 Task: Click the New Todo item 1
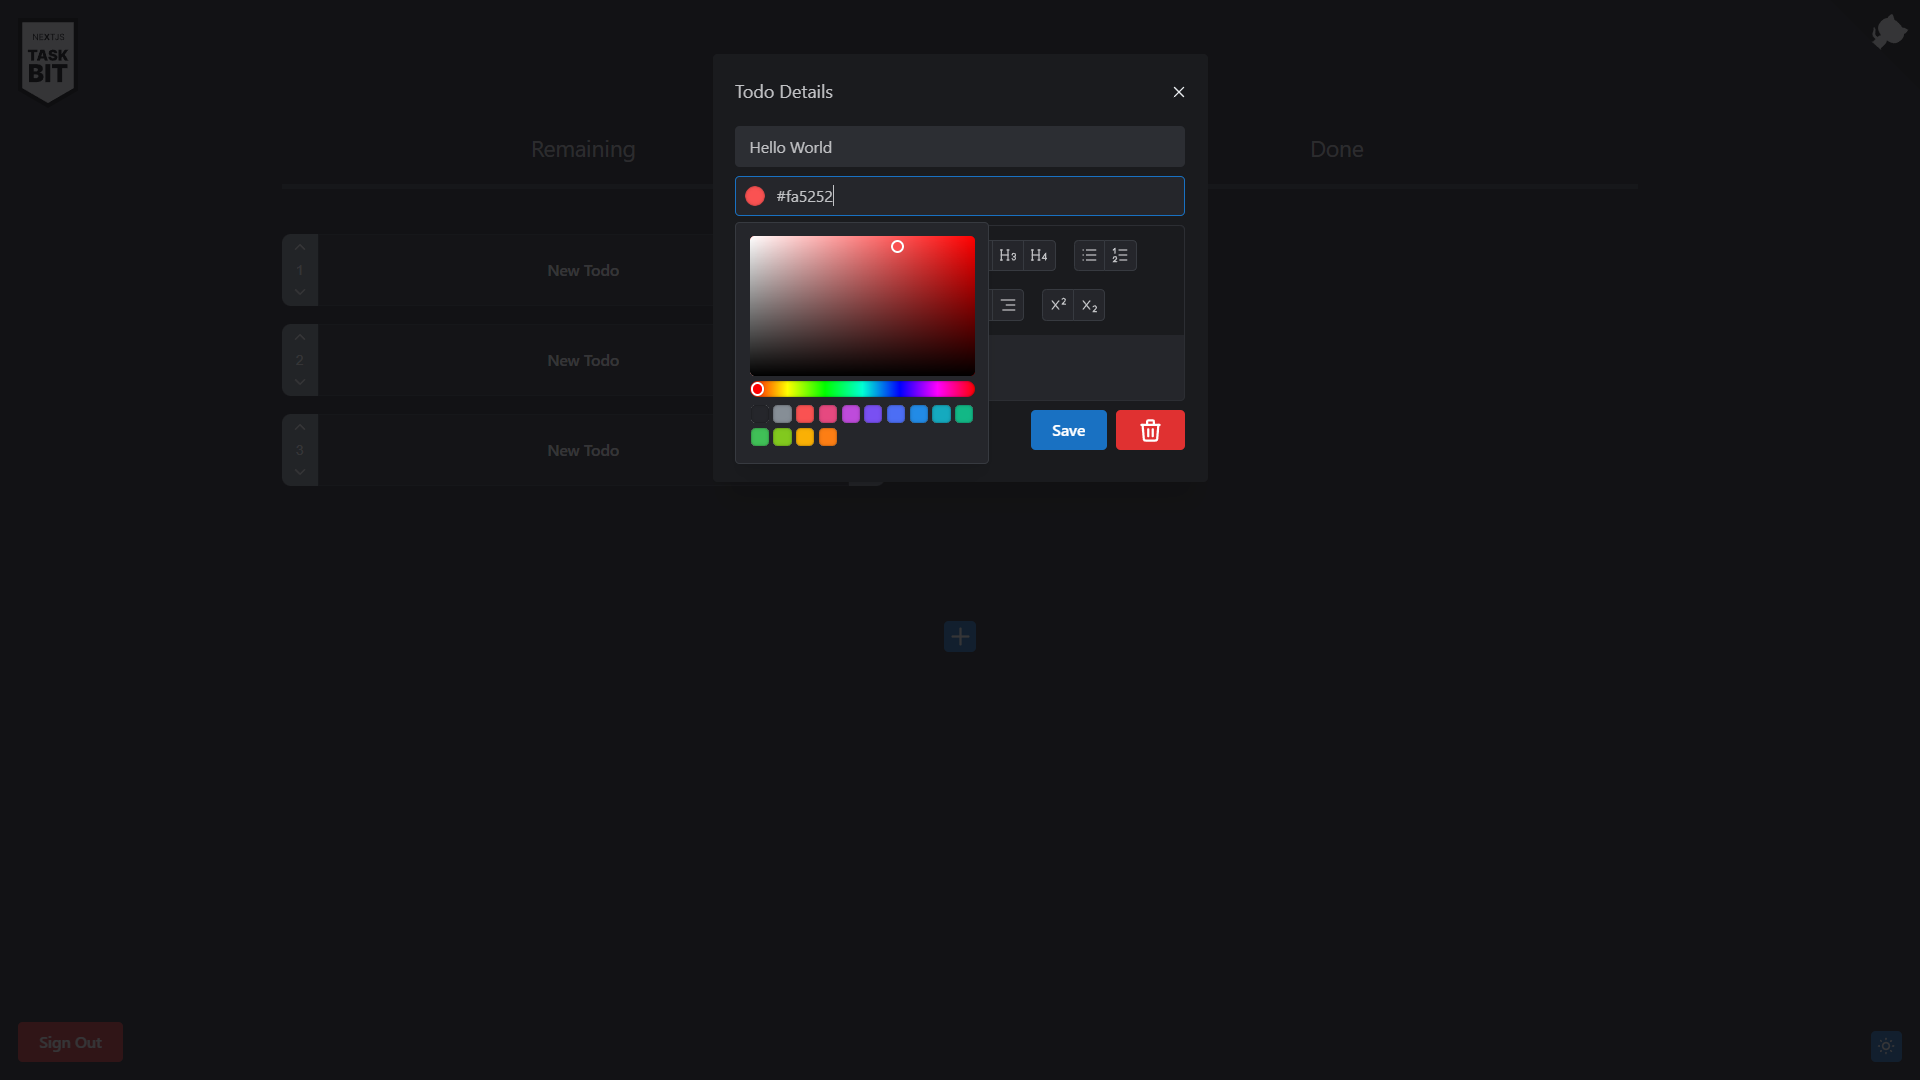click(583, 270)
